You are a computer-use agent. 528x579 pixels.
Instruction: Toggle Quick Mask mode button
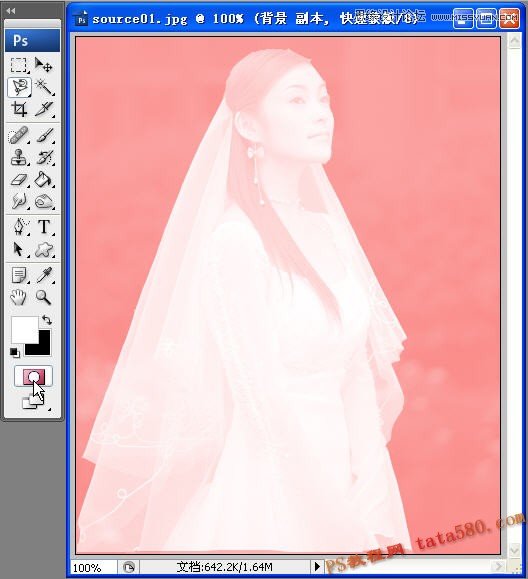click(34, 377)
